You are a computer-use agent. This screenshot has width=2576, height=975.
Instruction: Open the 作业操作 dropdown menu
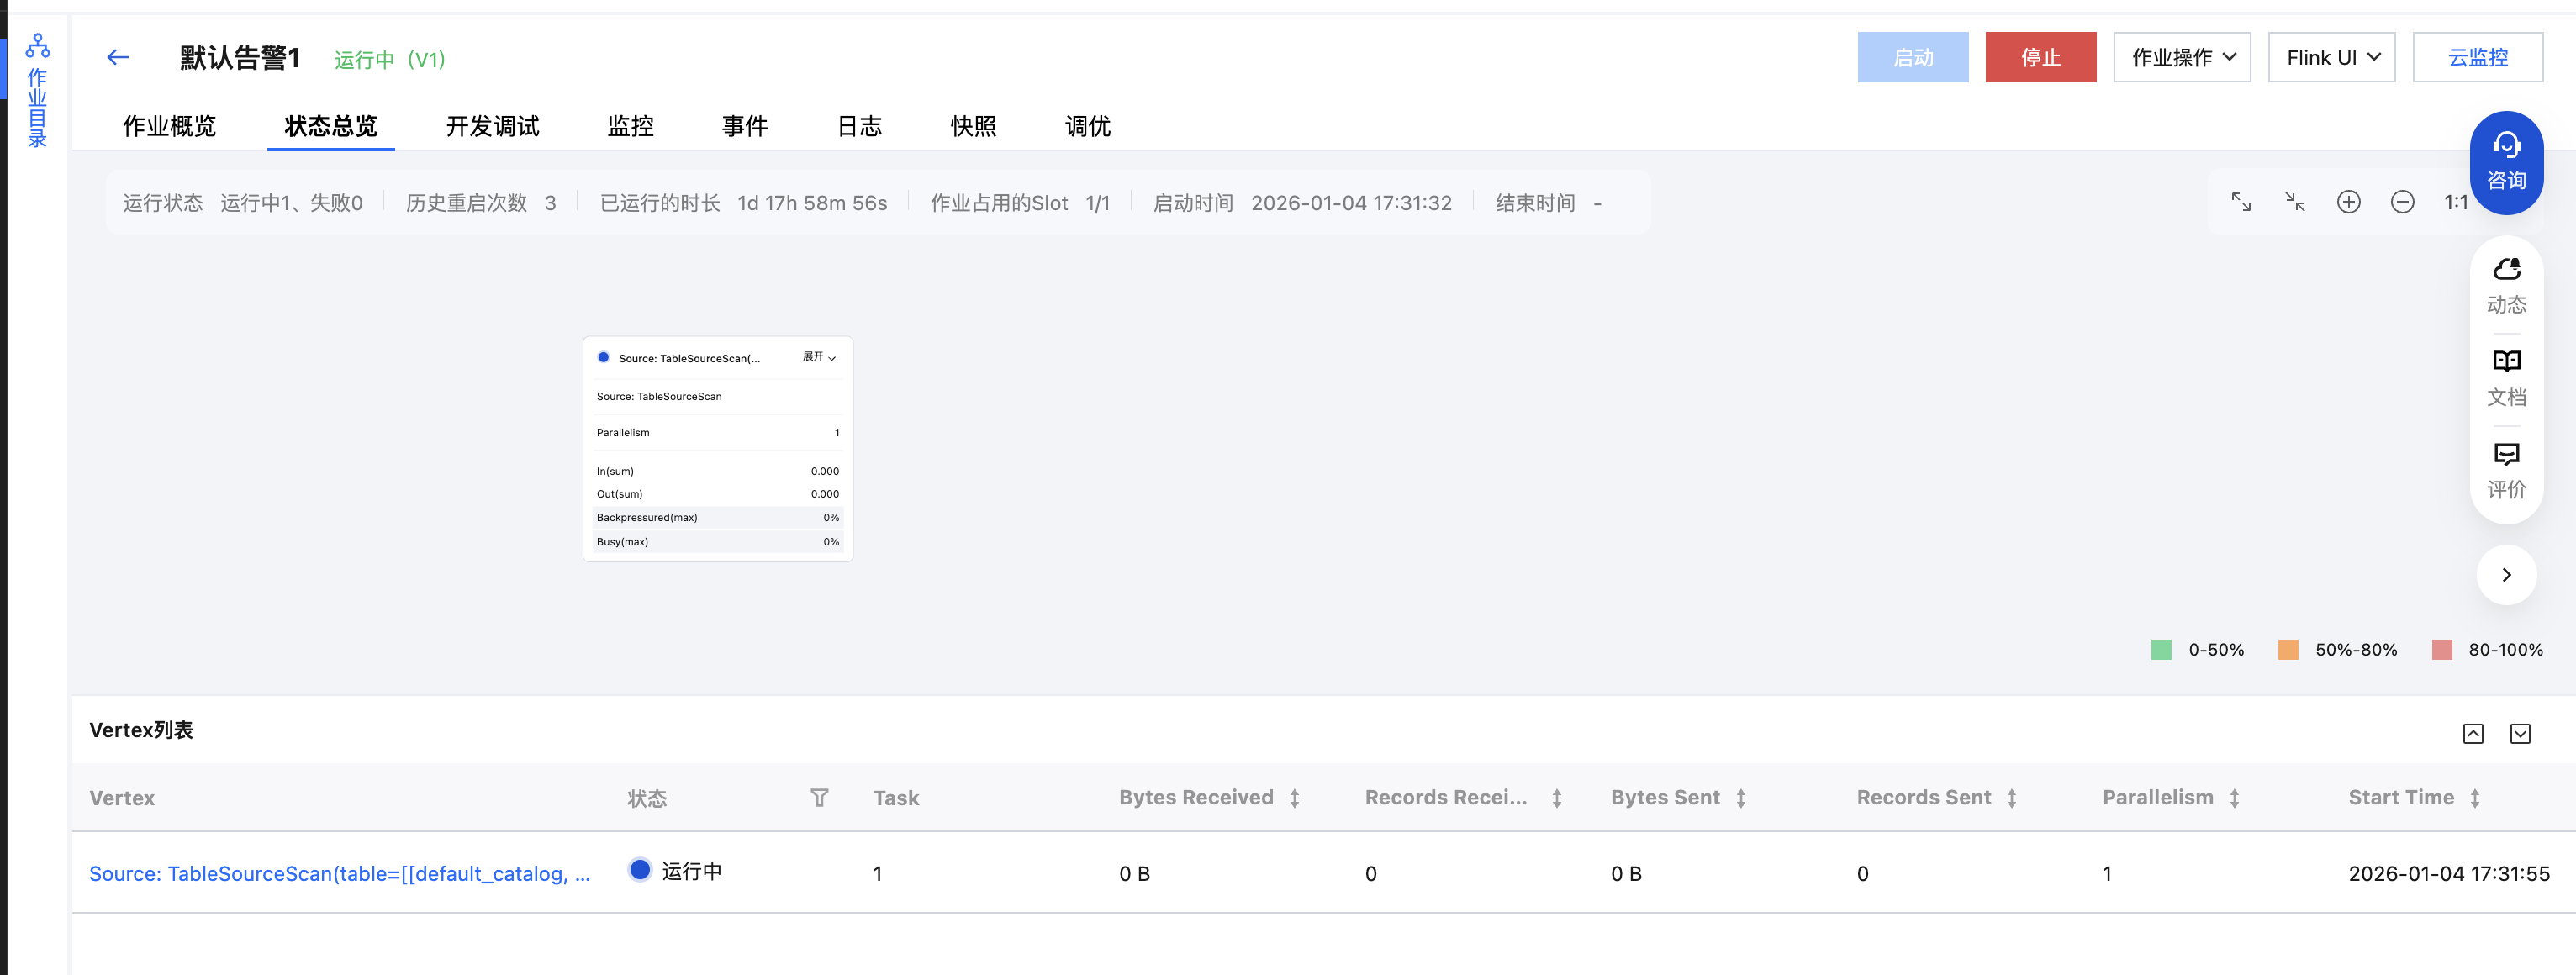(2181, 58)
